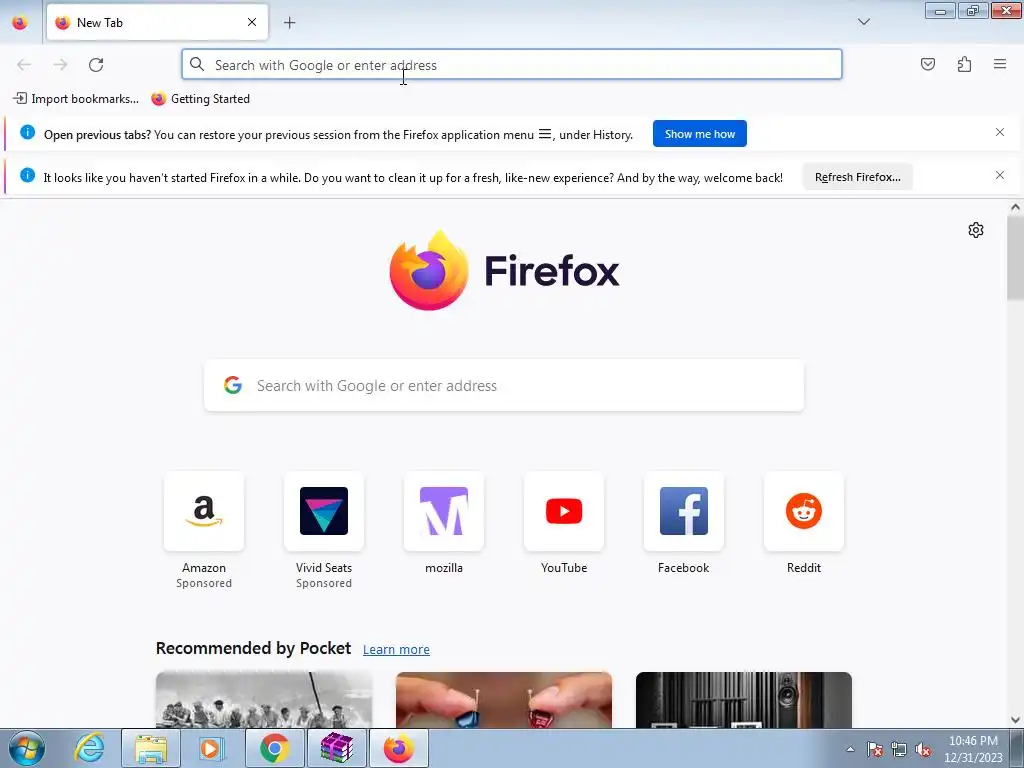Click the Firefox logo on page
The height and width of the screenshot is (768, 1024).
504,270
